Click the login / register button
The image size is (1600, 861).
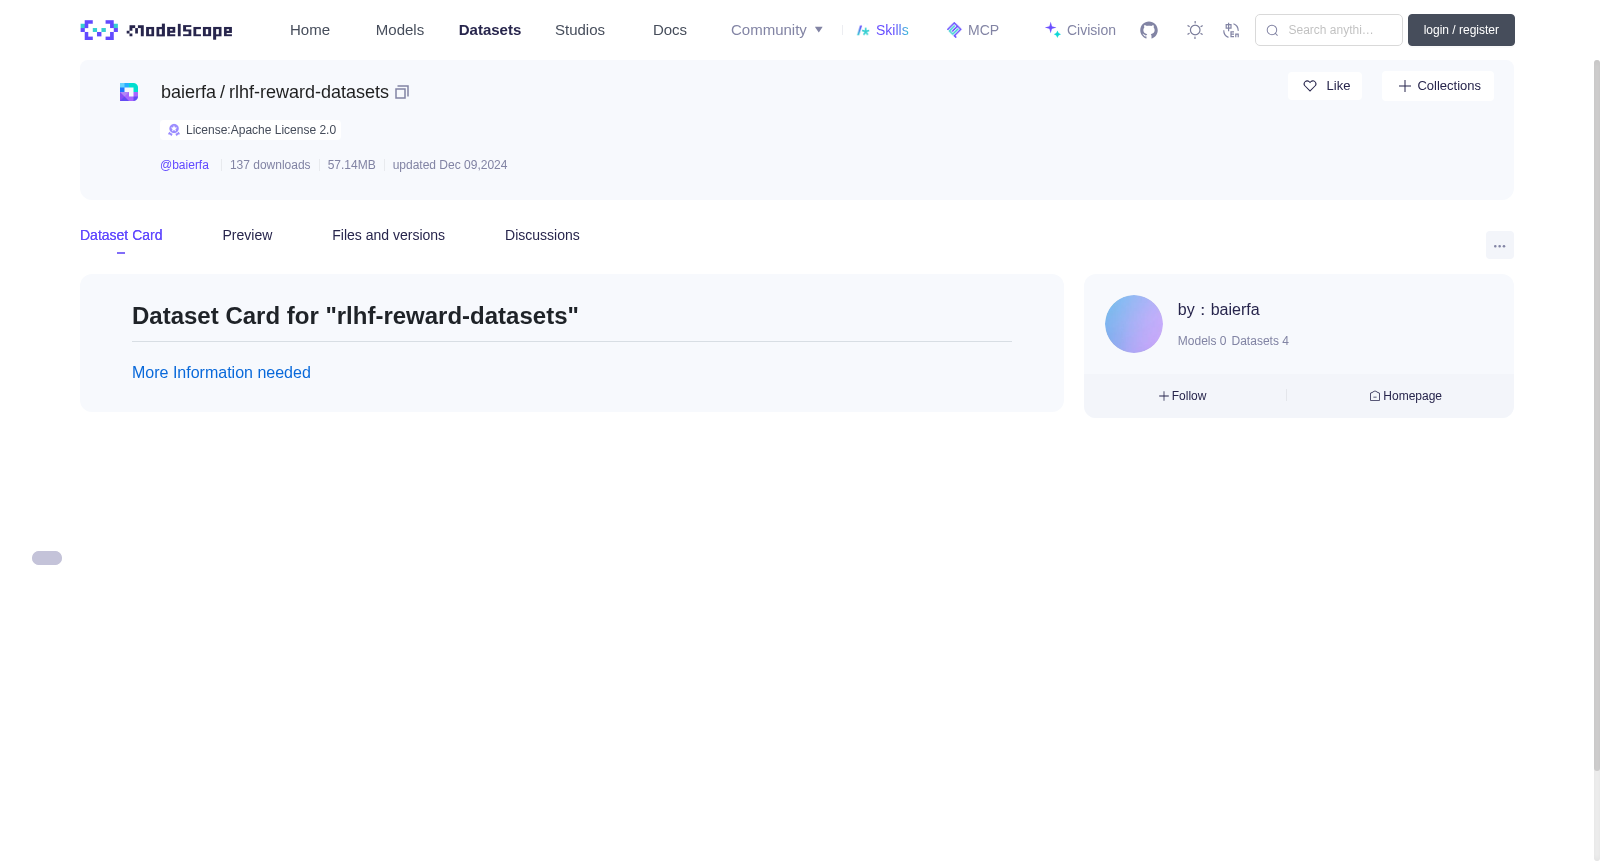point(1461,30)
